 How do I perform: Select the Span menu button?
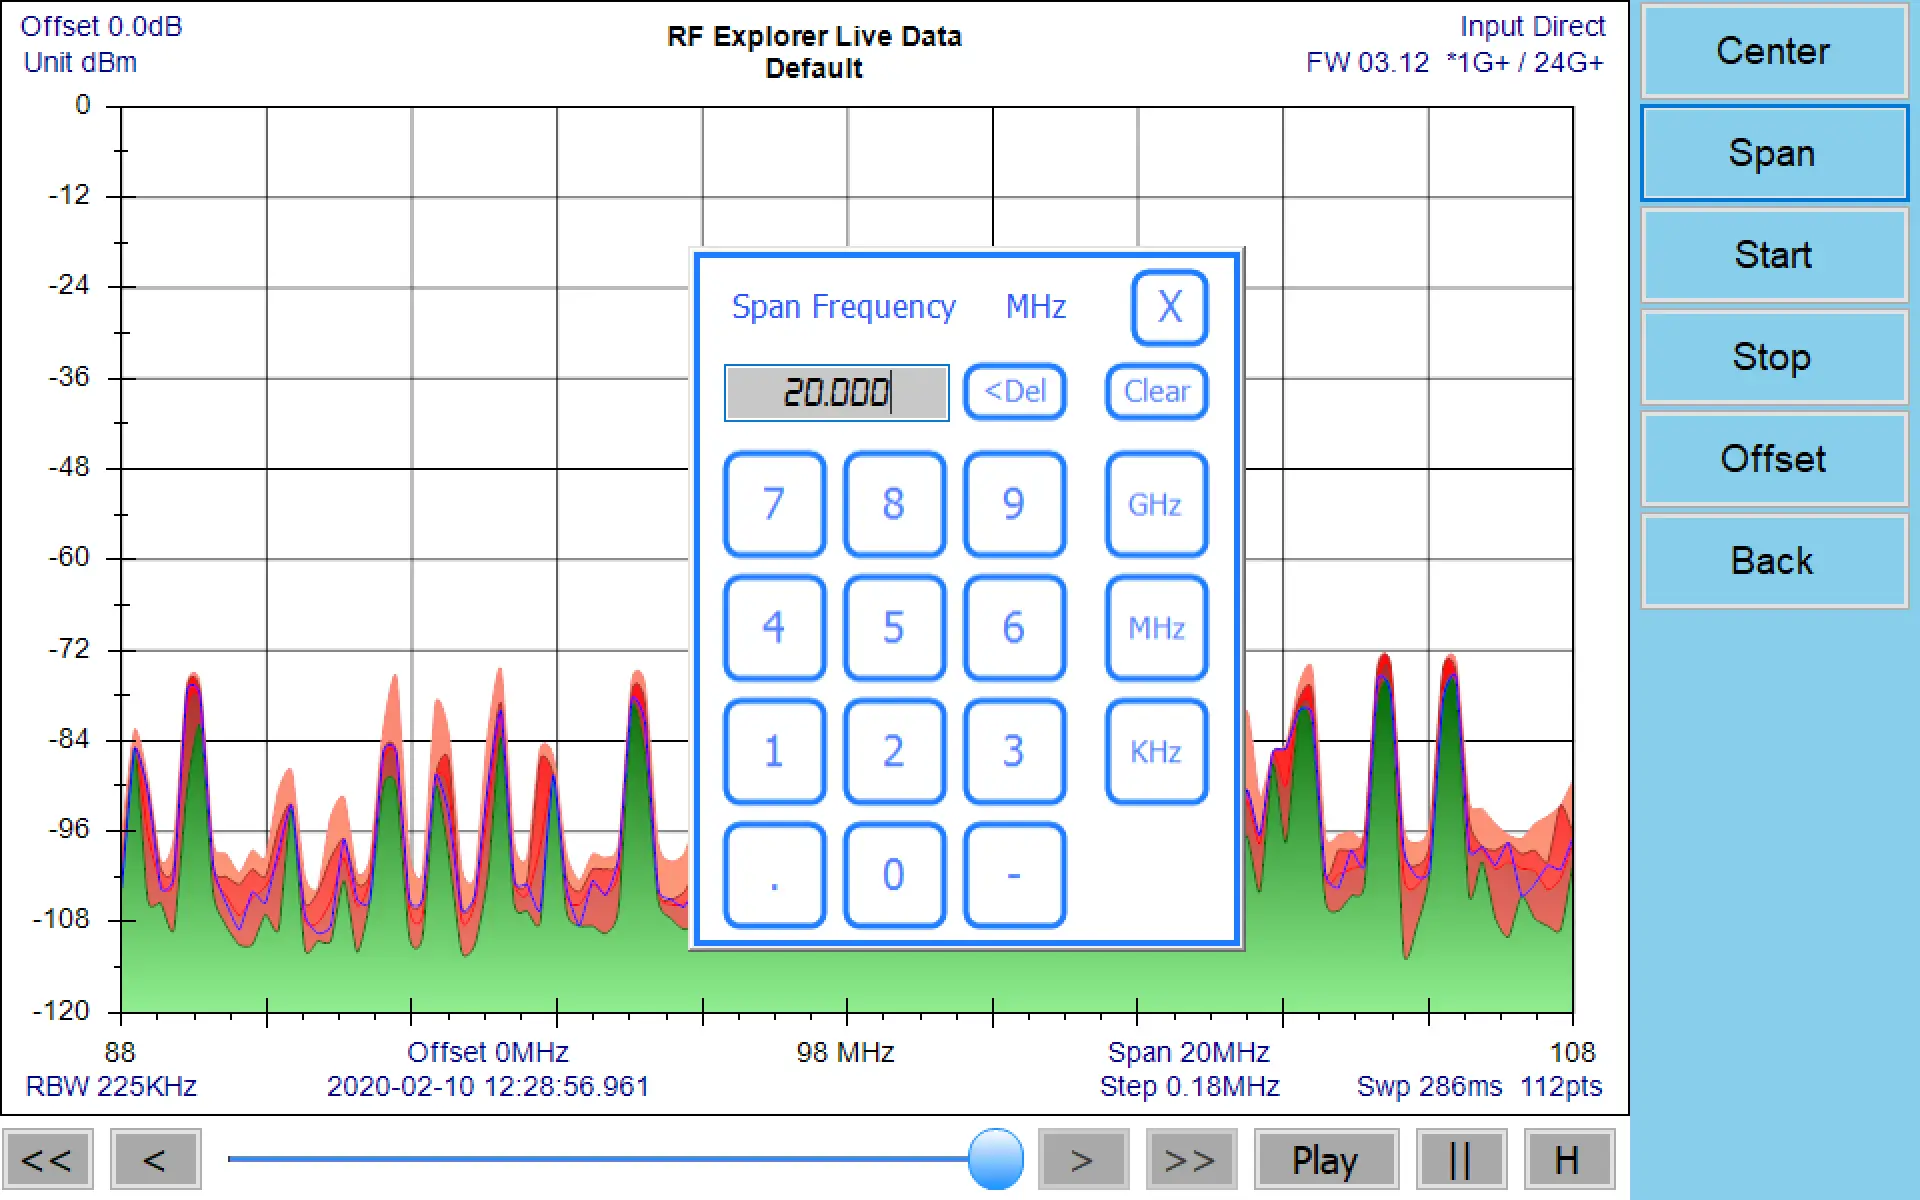1774,153
